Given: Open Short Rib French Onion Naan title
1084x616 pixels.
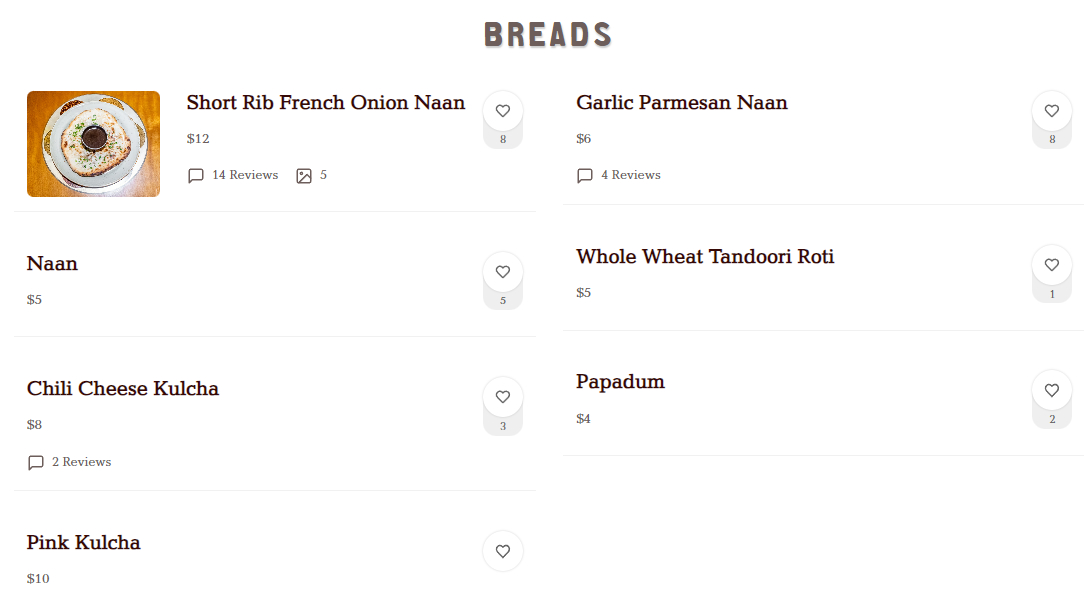Looking at the screenshot, I should click(x=326, y=103).
